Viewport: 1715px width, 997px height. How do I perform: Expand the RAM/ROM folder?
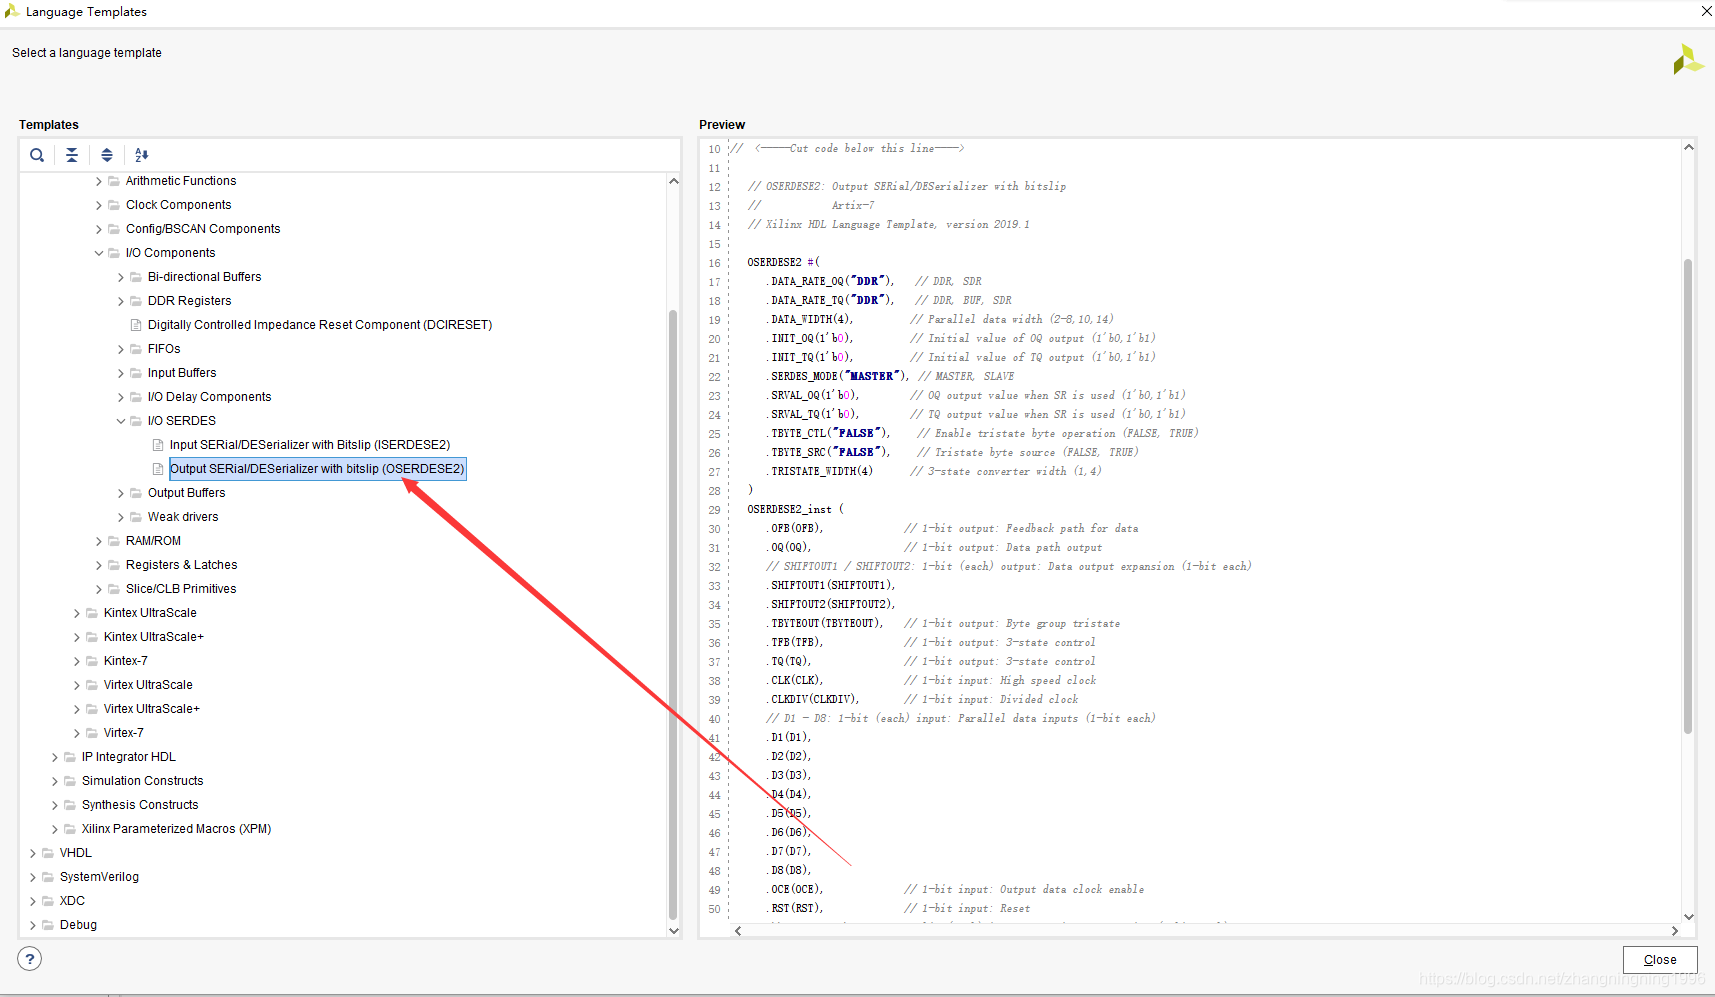tap(99, 541)
